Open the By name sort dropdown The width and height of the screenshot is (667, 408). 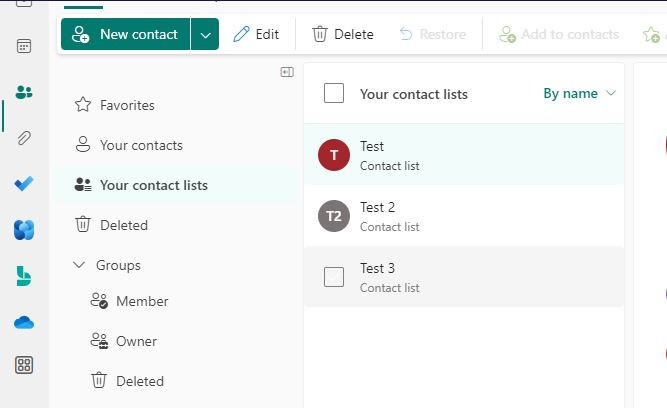(x=579, y=93)
